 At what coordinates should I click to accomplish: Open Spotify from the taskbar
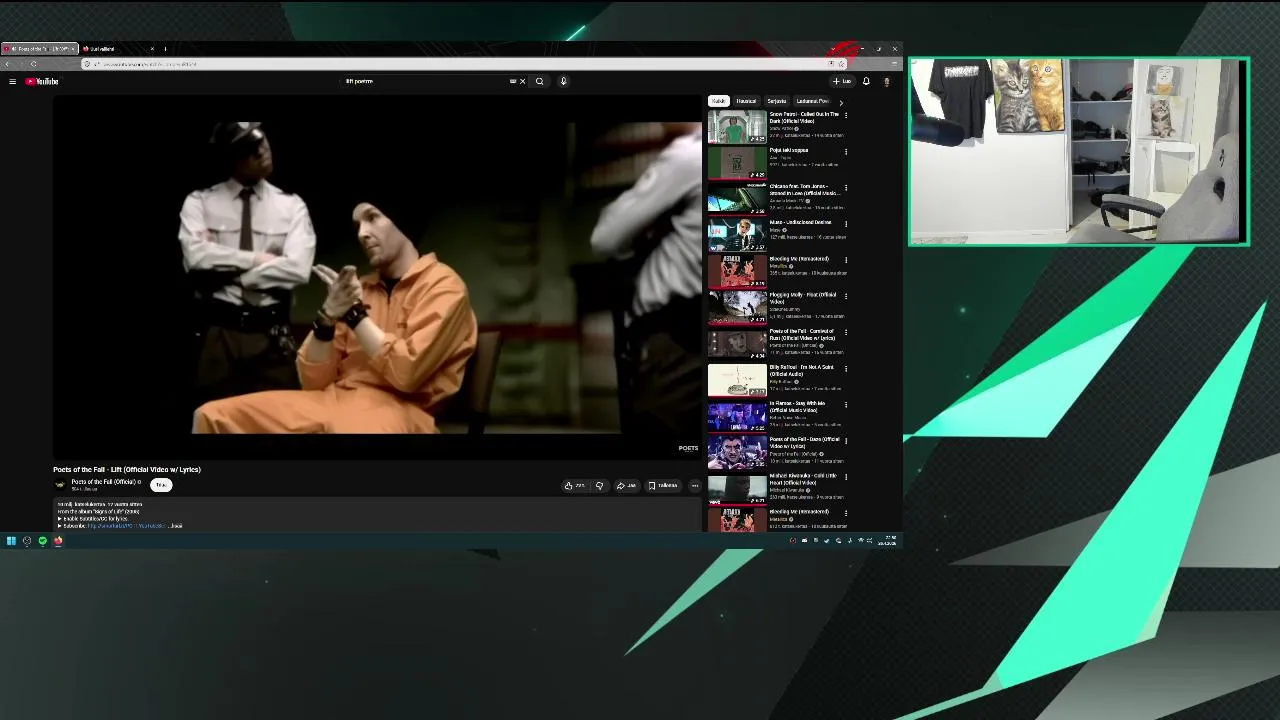click(x=43, y=541)
